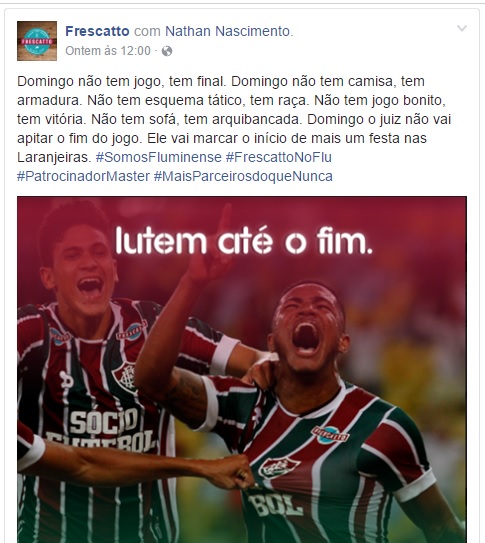Open the #SomosFluminense hashtag
This screenshot has height=543, width=485.
[x=159, y=157]
